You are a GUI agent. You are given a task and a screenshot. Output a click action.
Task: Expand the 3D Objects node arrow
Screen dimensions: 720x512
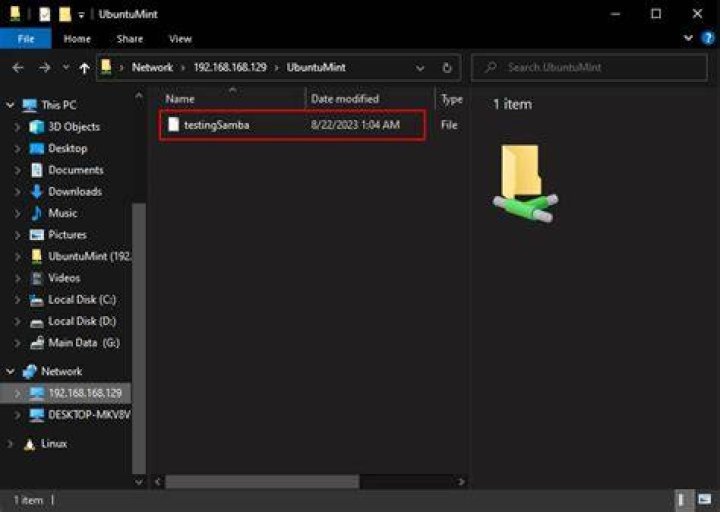(17, 127)
